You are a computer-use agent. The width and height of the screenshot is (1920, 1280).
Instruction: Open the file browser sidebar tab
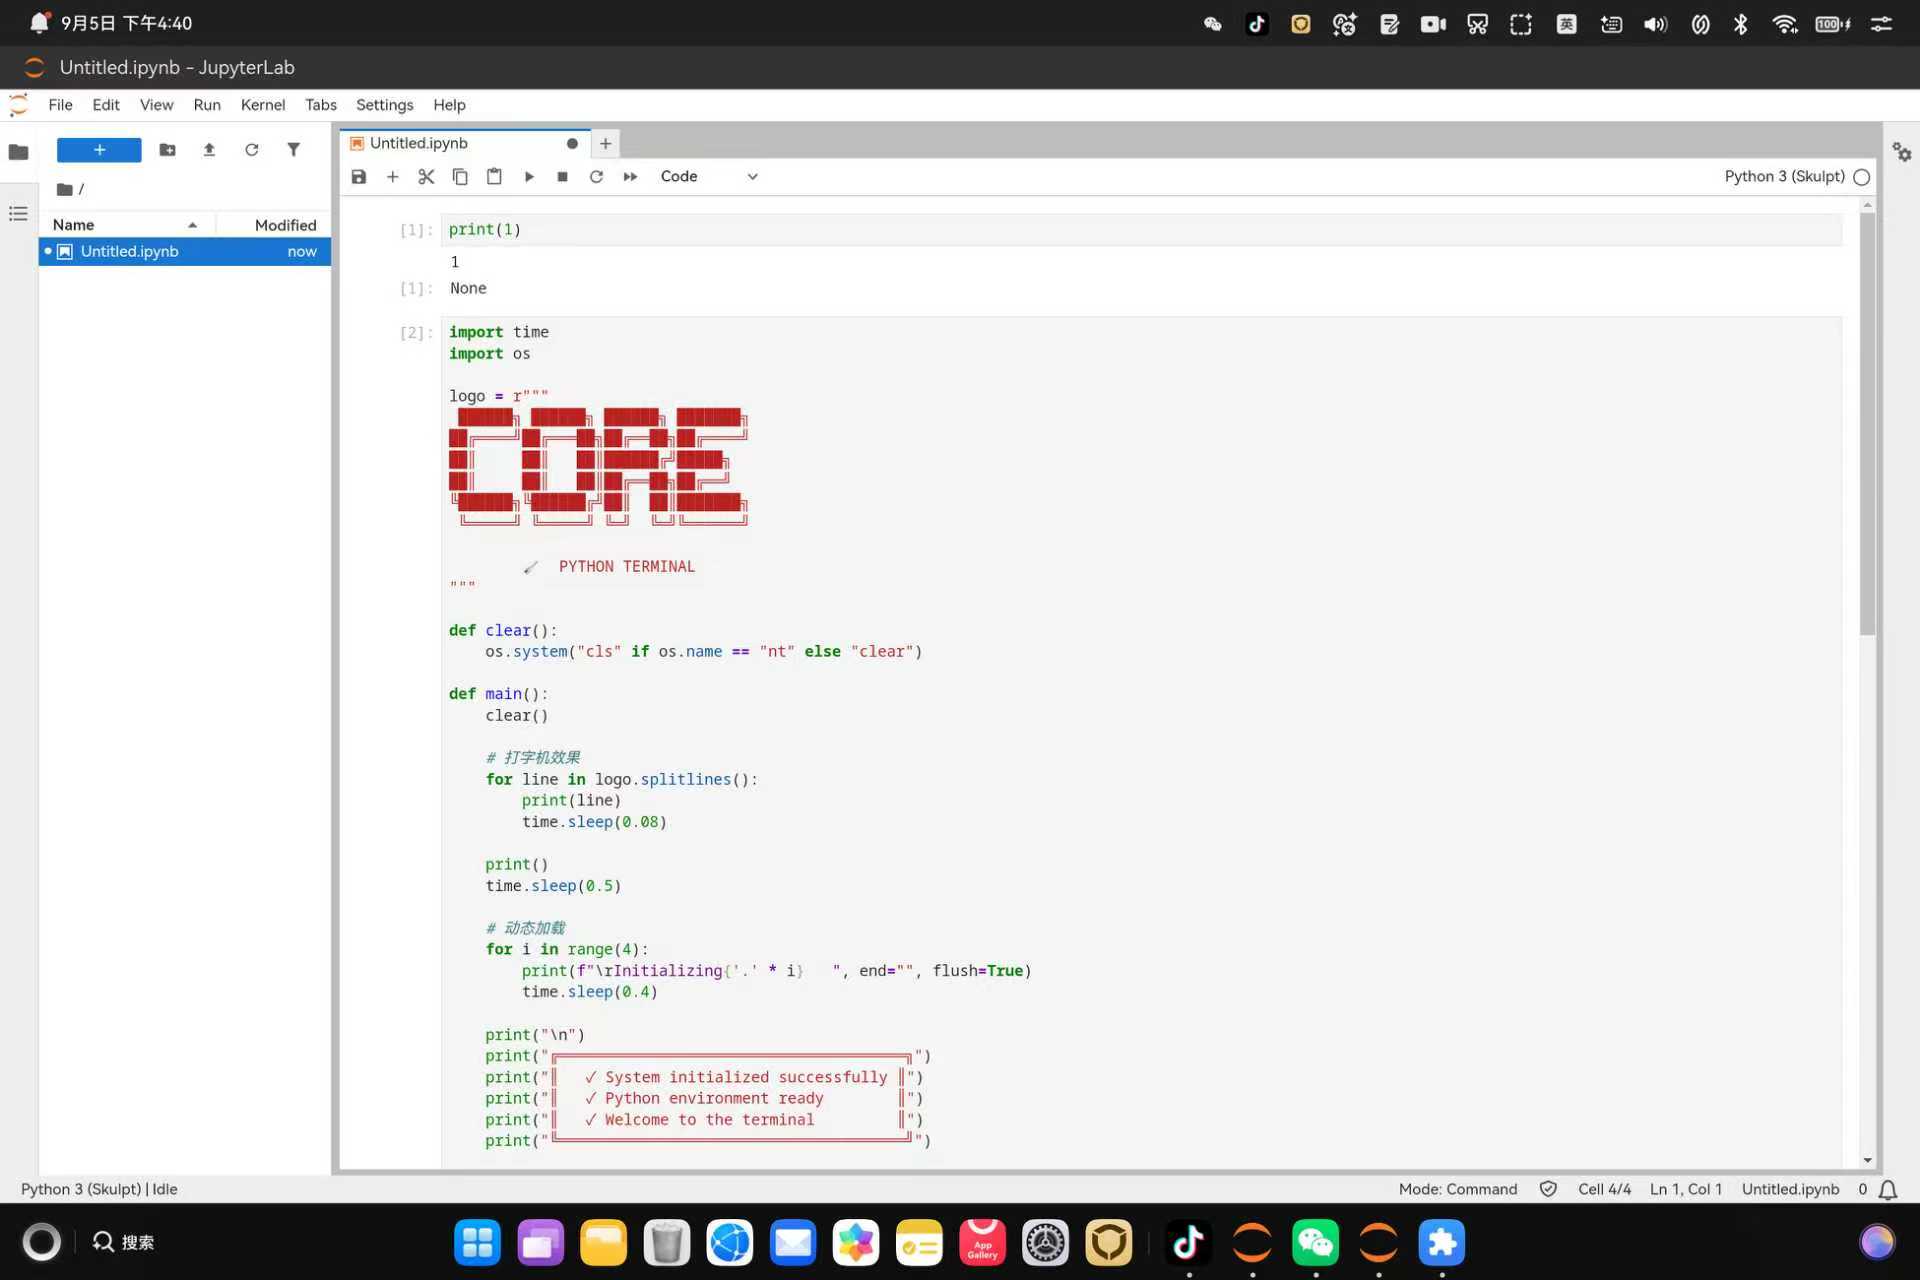[18, 152]
